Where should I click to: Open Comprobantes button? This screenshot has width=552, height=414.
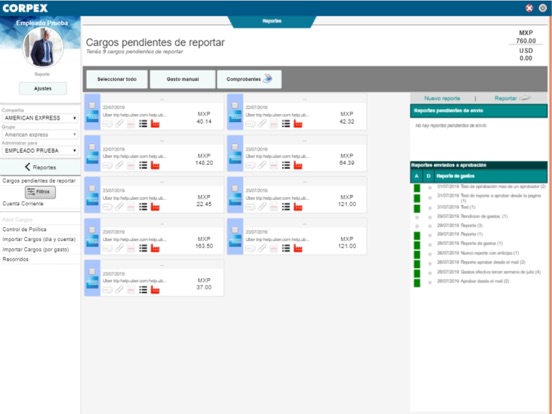(x=249, y=79)
